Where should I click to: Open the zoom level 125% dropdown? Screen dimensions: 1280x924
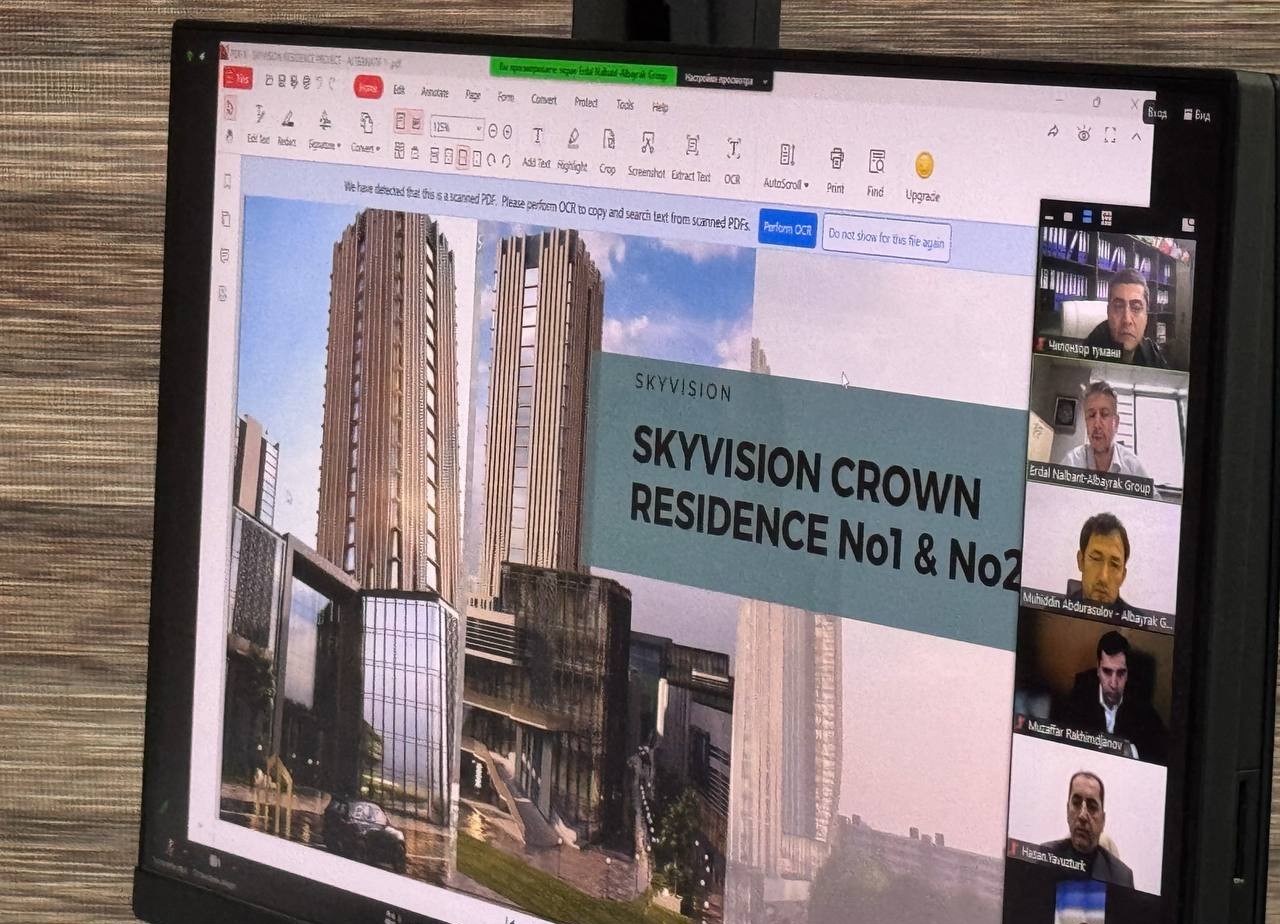click(457, 129)
